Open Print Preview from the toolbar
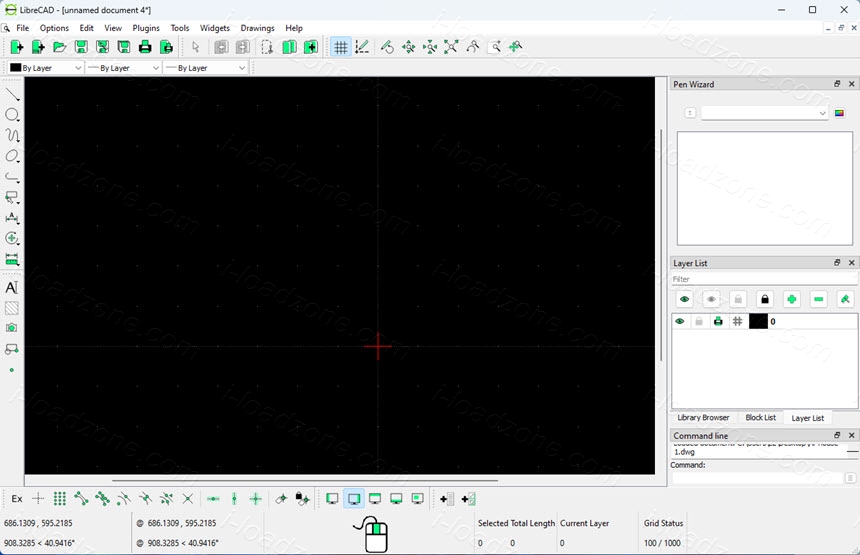Image resolution: width=860 pixels, height=555 pixels. (x=166, y=47)
